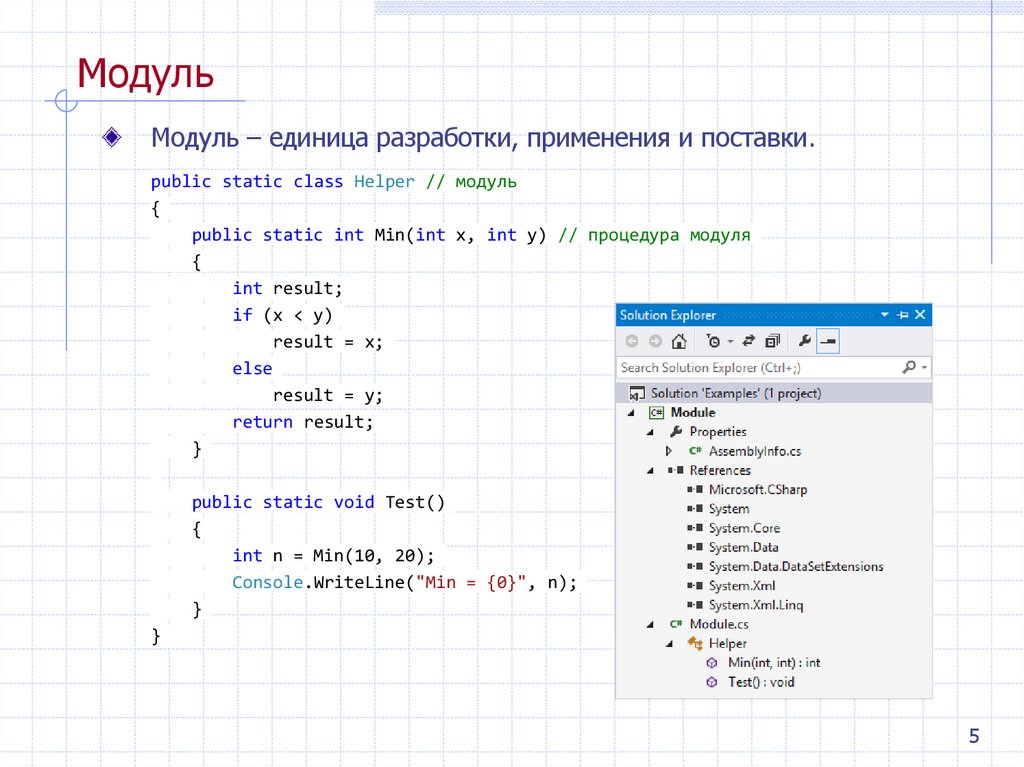This screenshot has width=1024, height=767.
Task: Click the Collapse All toolbar icon
Action: pos(827,340)
